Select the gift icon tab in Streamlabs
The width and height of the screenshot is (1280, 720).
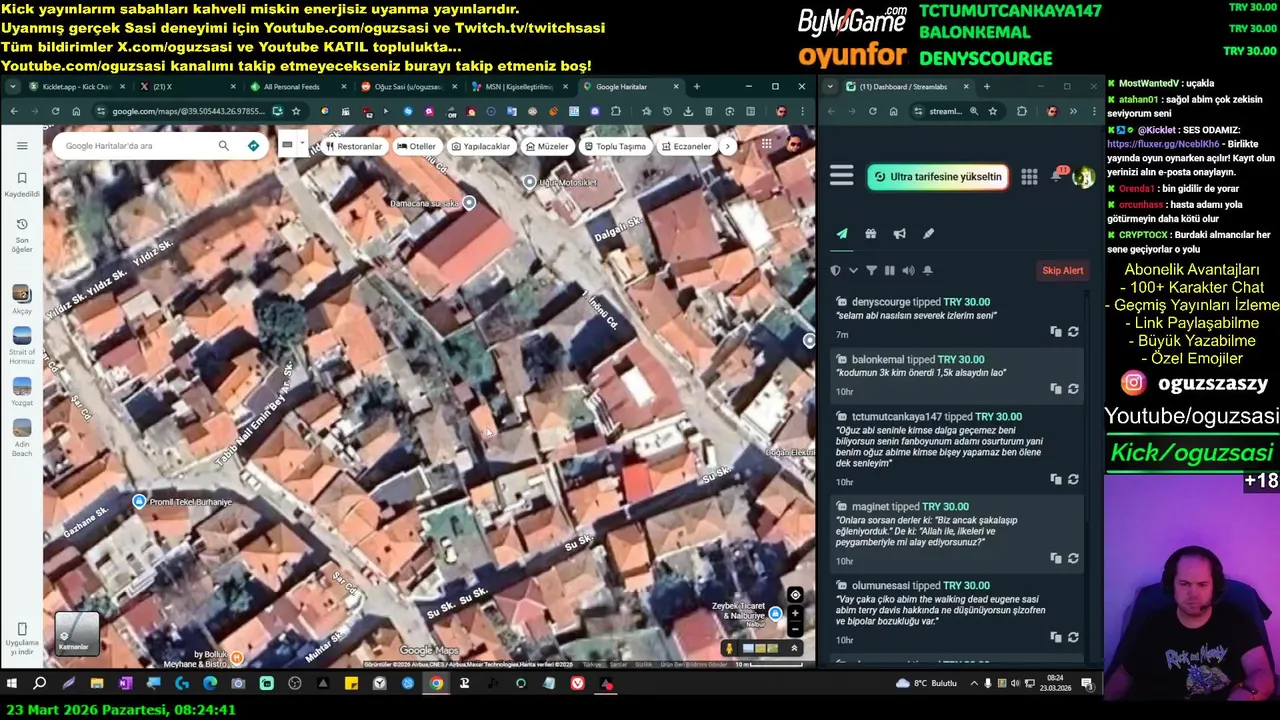click(x=871, y=234)
